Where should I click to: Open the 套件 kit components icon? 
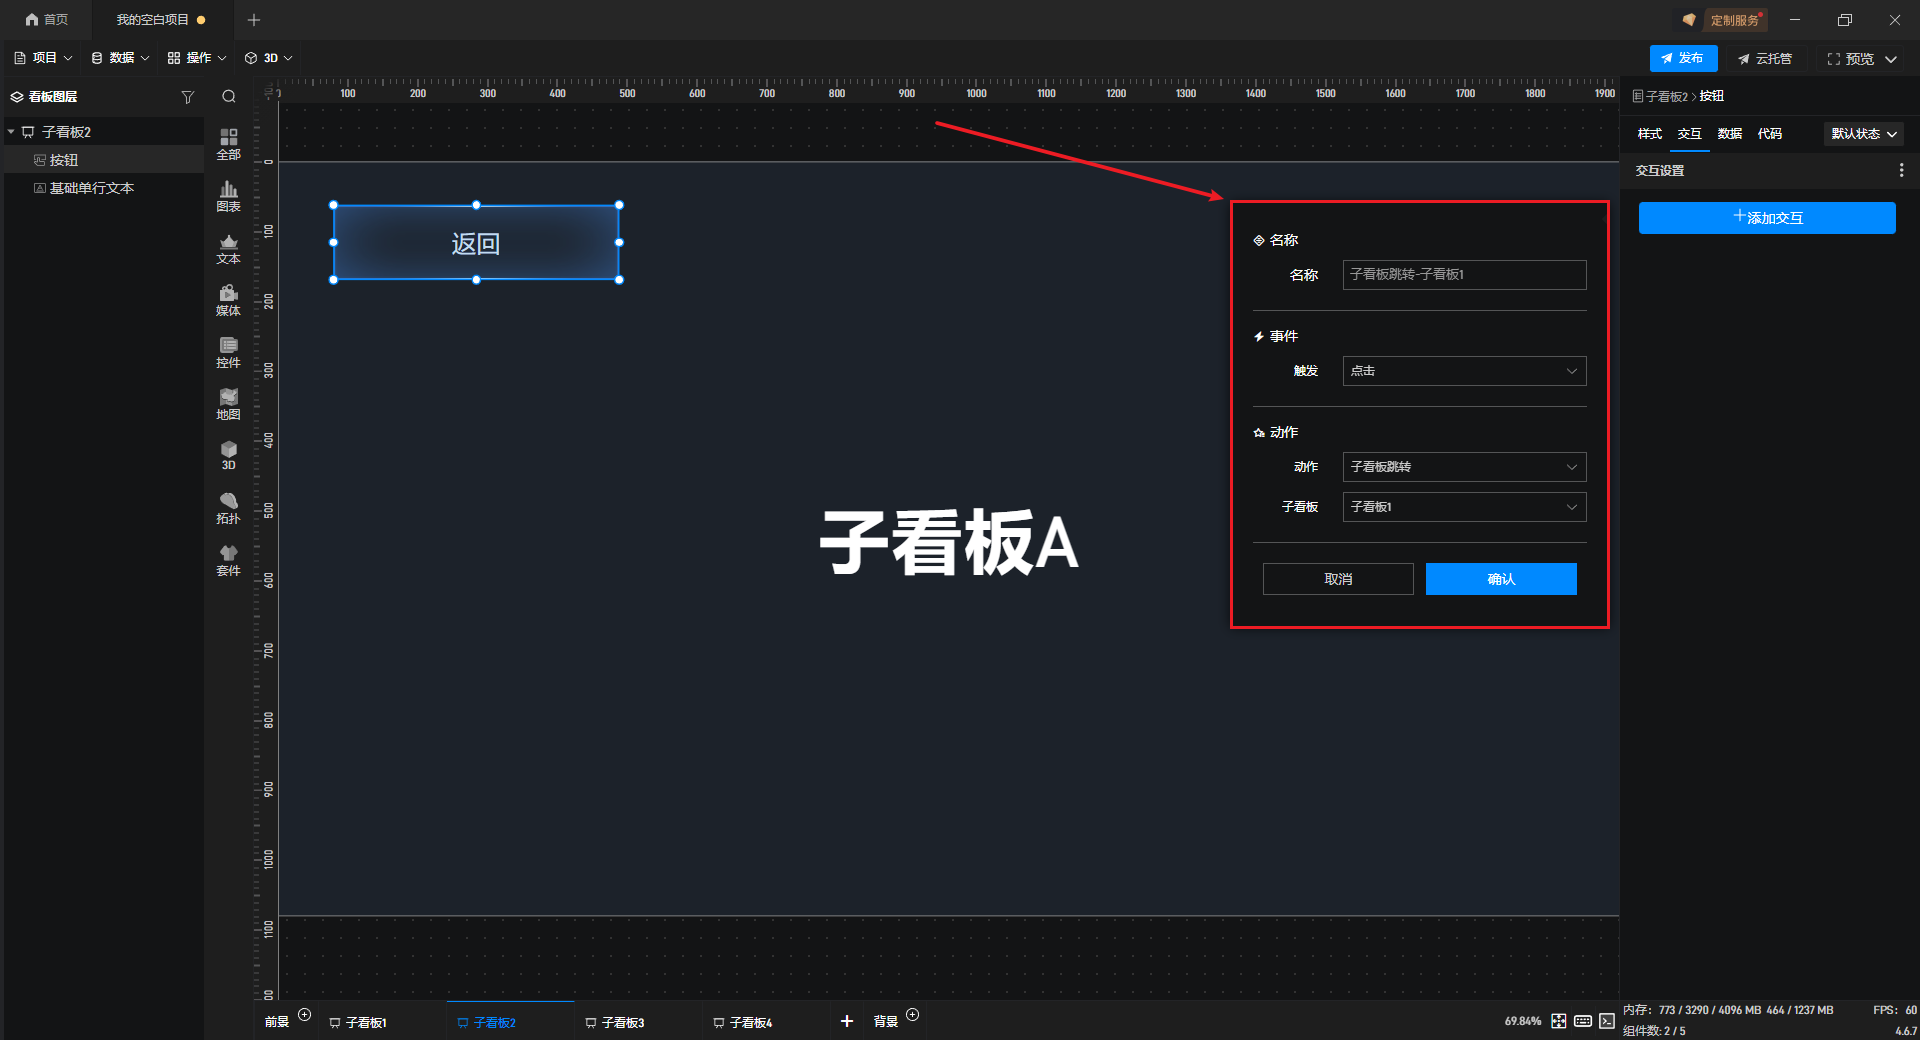(228, 559)
